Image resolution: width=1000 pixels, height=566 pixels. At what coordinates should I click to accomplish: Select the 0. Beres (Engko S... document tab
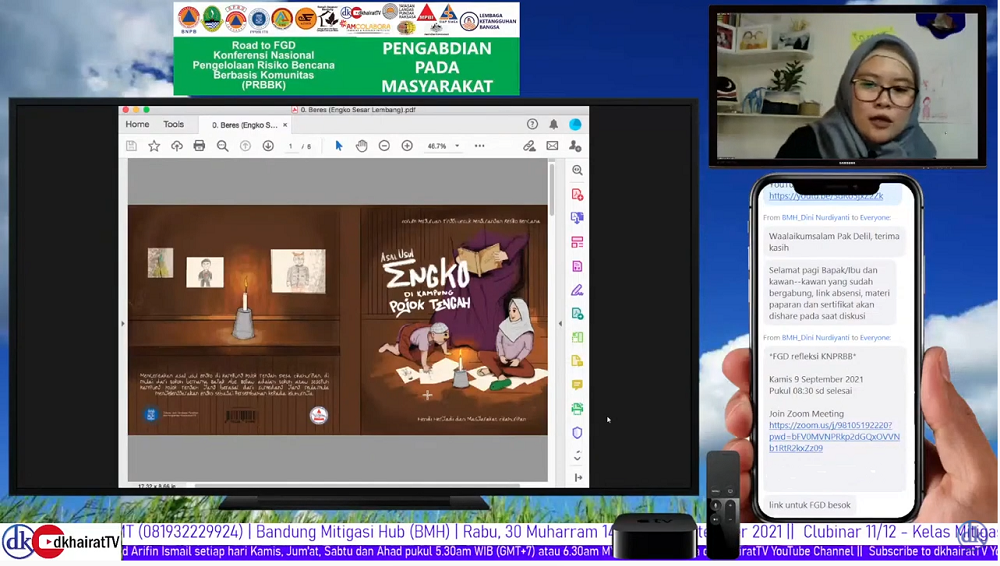244,125
